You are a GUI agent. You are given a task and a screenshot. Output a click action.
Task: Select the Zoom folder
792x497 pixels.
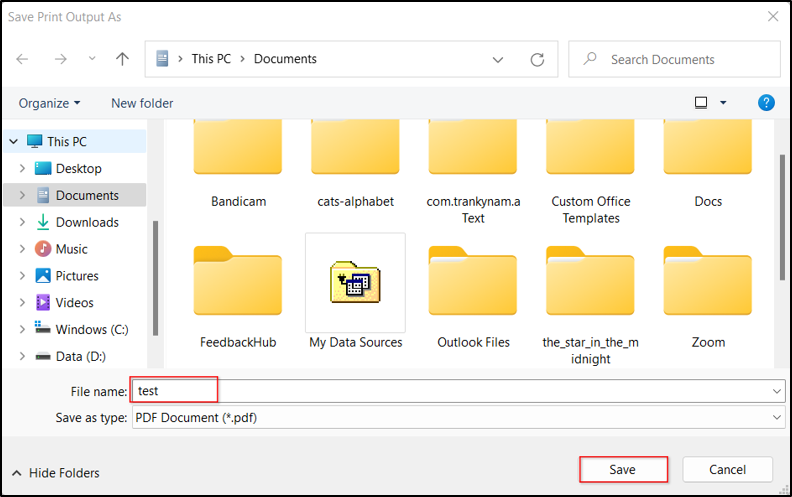[708, 298]
